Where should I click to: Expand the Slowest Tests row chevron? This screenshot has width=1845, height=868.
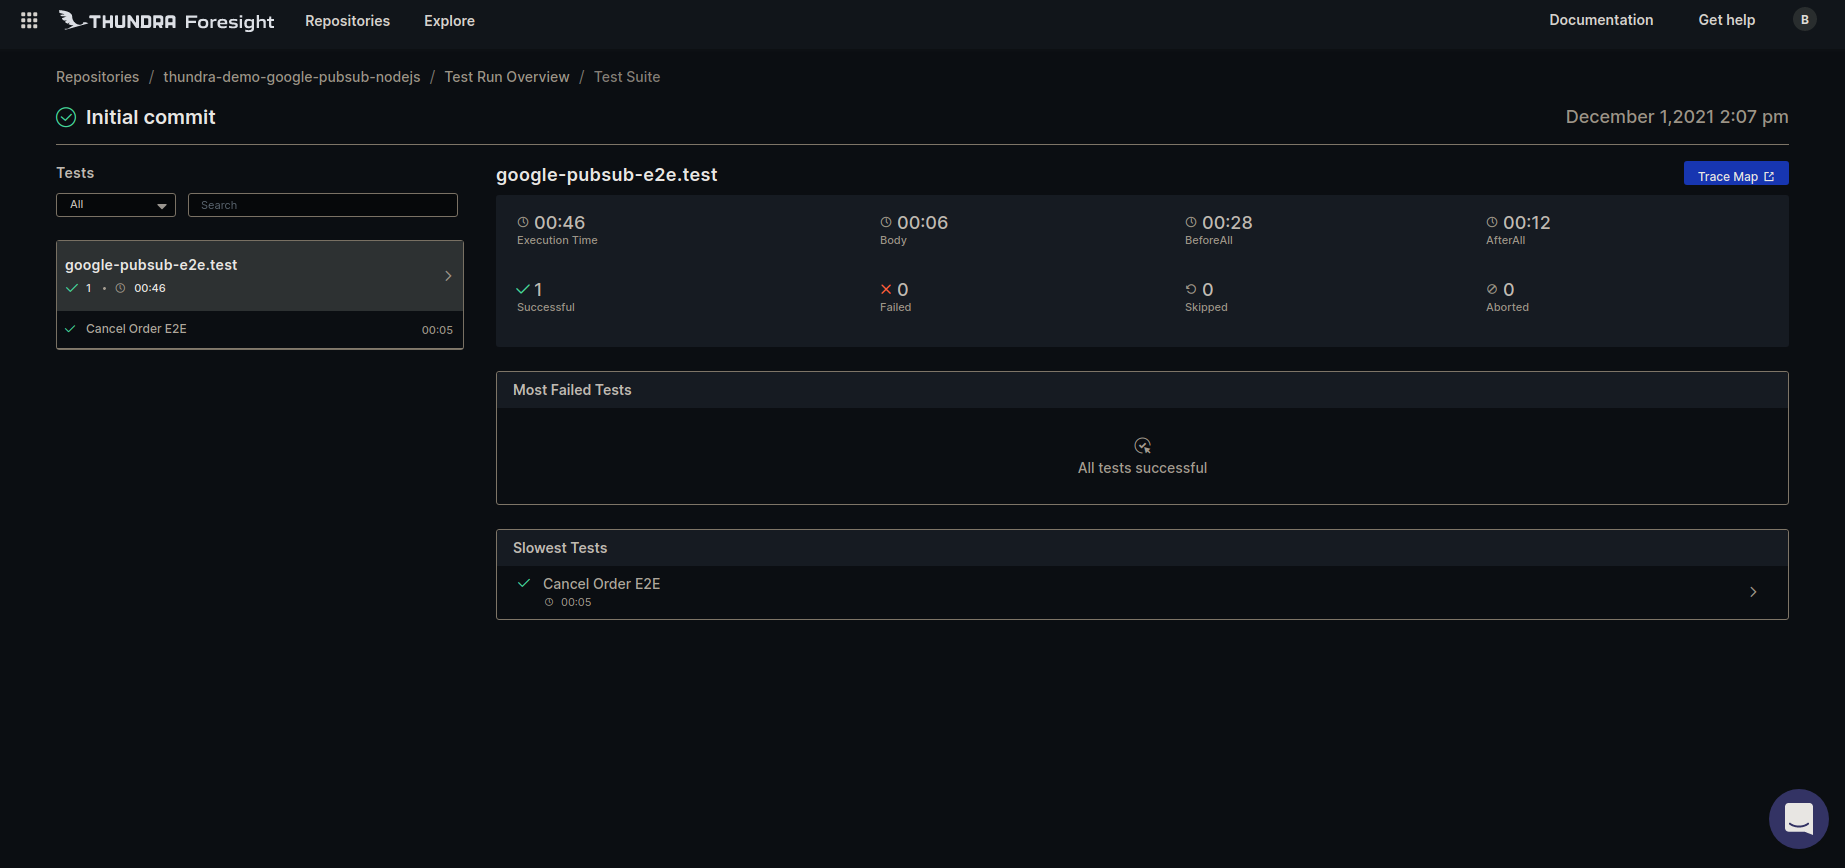pos(1753,592)
